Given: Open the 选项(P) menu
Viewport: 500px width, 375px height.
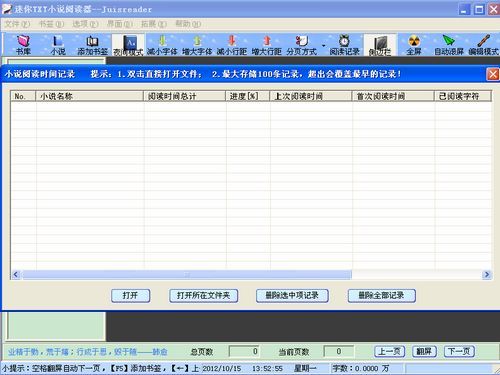Looking at the screenshot, I should pyautogui.click(x=86, y=24).
